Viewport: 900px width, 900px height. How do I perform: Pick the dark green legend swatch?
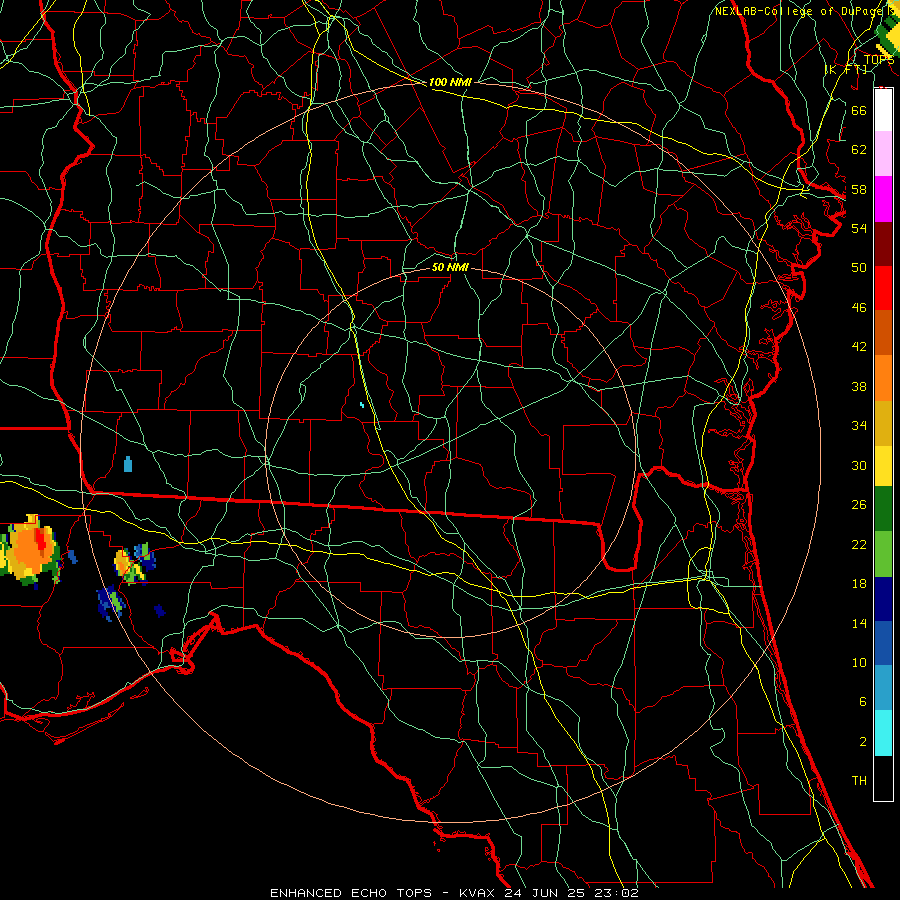[x=883, y=509]
